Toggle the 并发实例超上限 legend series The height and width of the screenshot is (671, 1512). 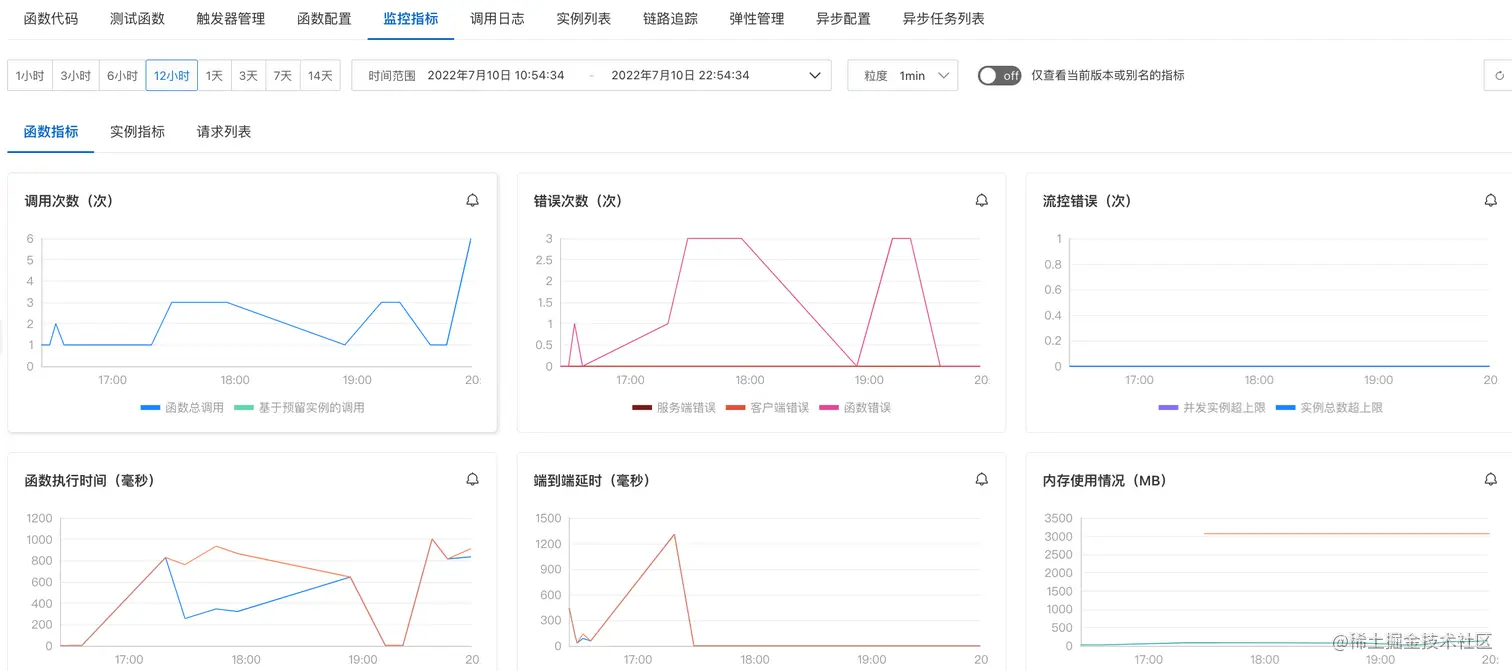[1211, 408]
